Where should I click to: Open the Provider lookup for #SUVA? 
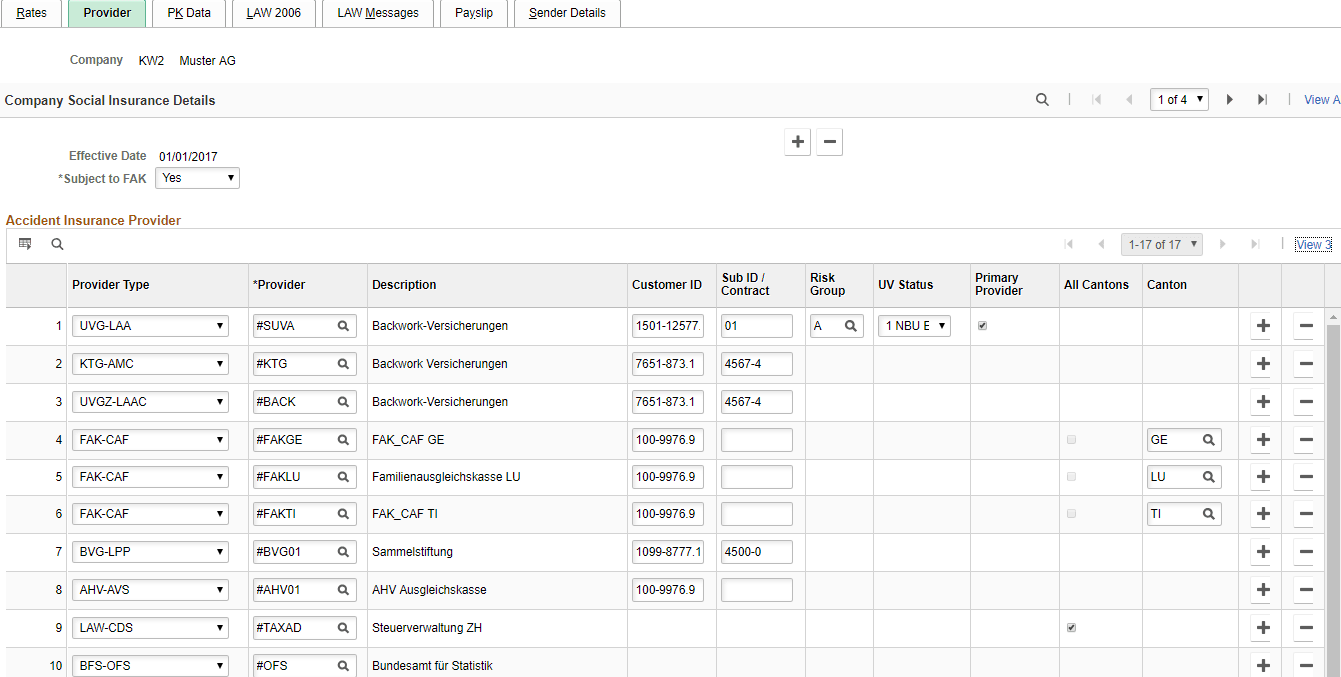click(345, 325)
